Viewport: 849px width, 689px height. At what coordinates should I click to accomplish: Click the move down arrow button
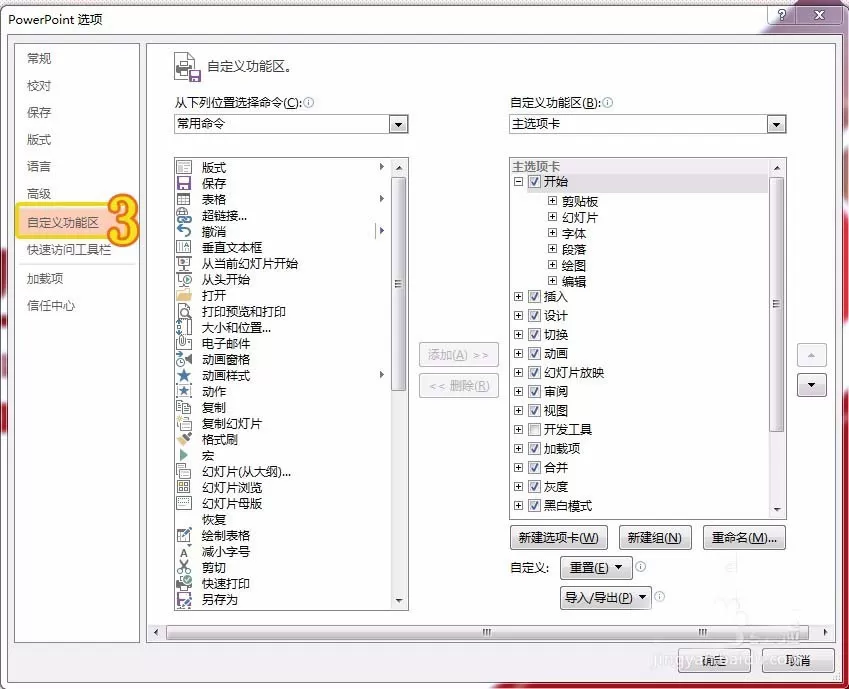pyautogui.click(x=812, y=385)
